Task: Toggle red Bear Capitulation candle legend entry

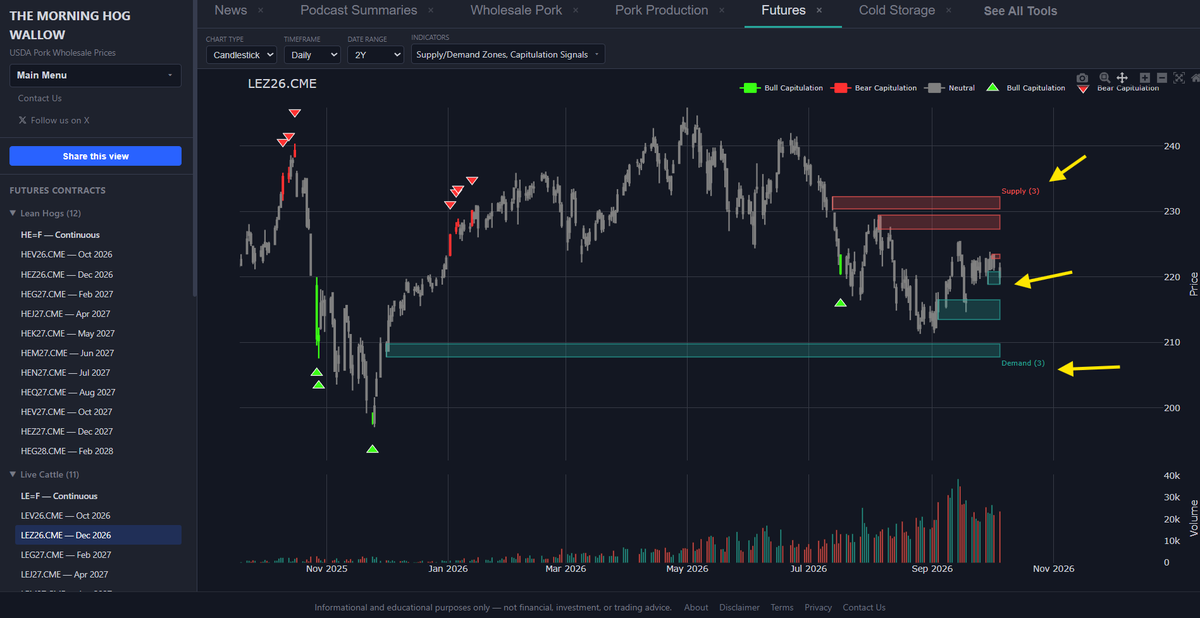Action: [x=876, y=88]
